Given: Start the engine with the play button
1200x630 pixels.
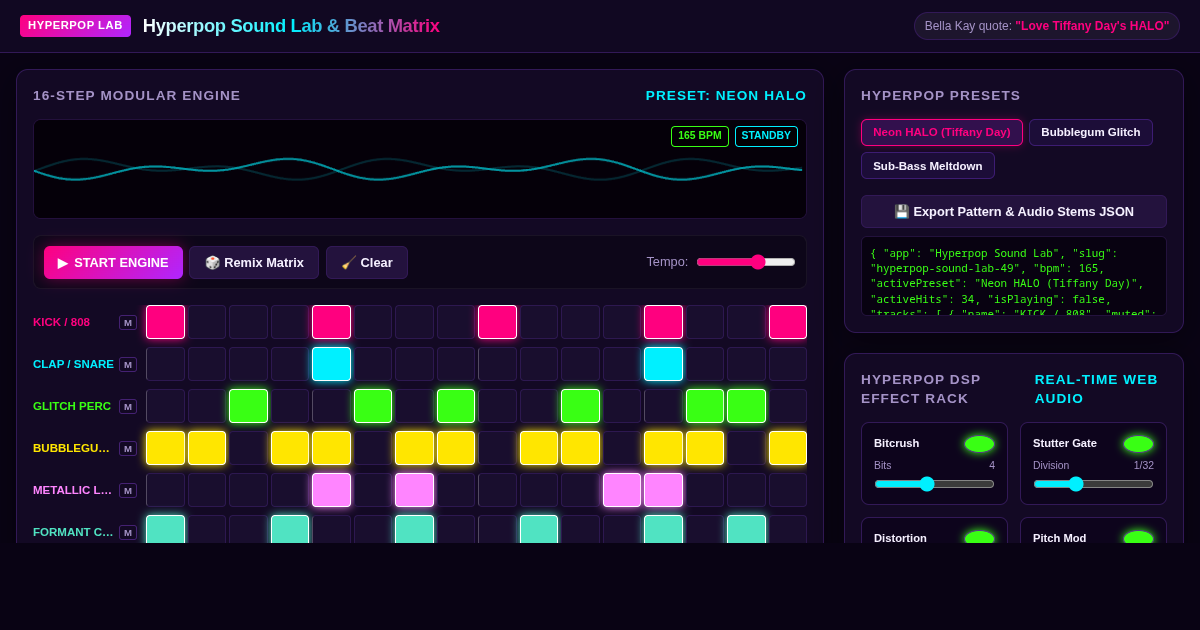Looking at the screenshot, I should click(113, 262).
